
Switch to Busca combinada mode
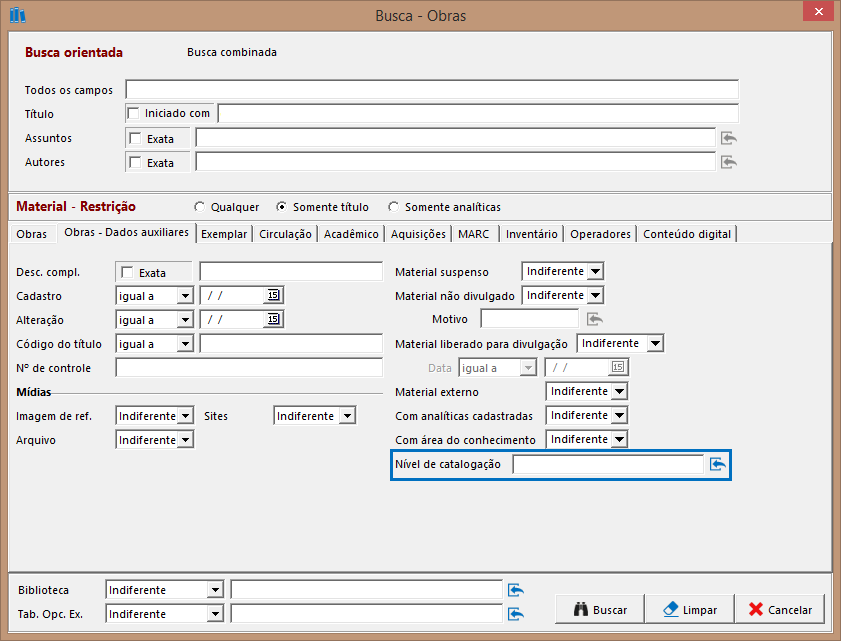click(x=232, y=52)
